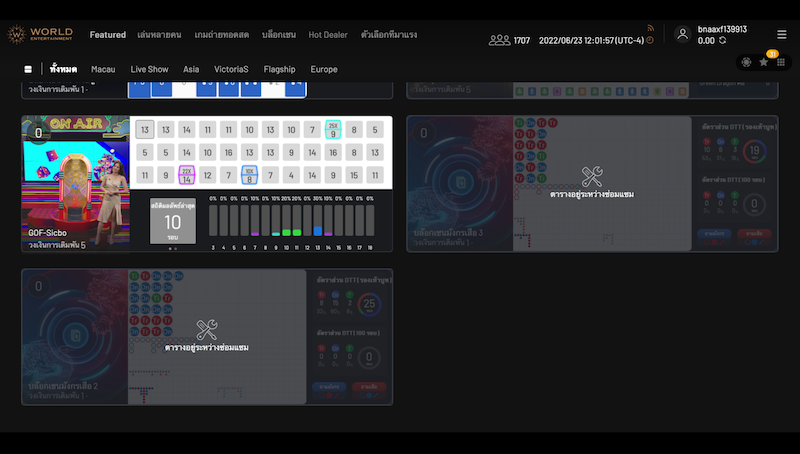Click the result cell showing 15

[x=354, y=175]
